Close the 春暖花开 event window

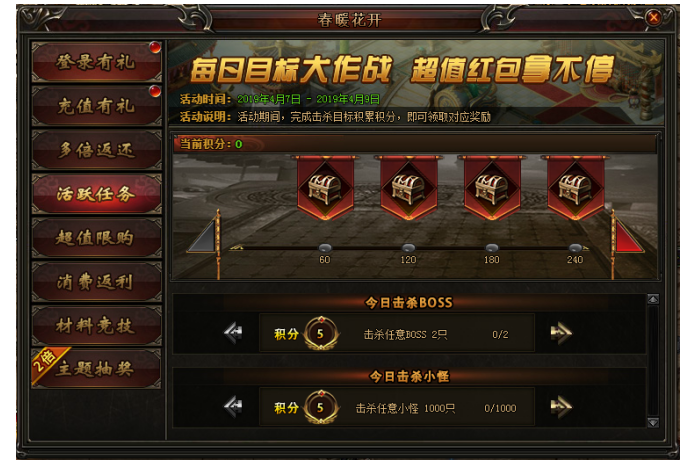tap(654, 18)
